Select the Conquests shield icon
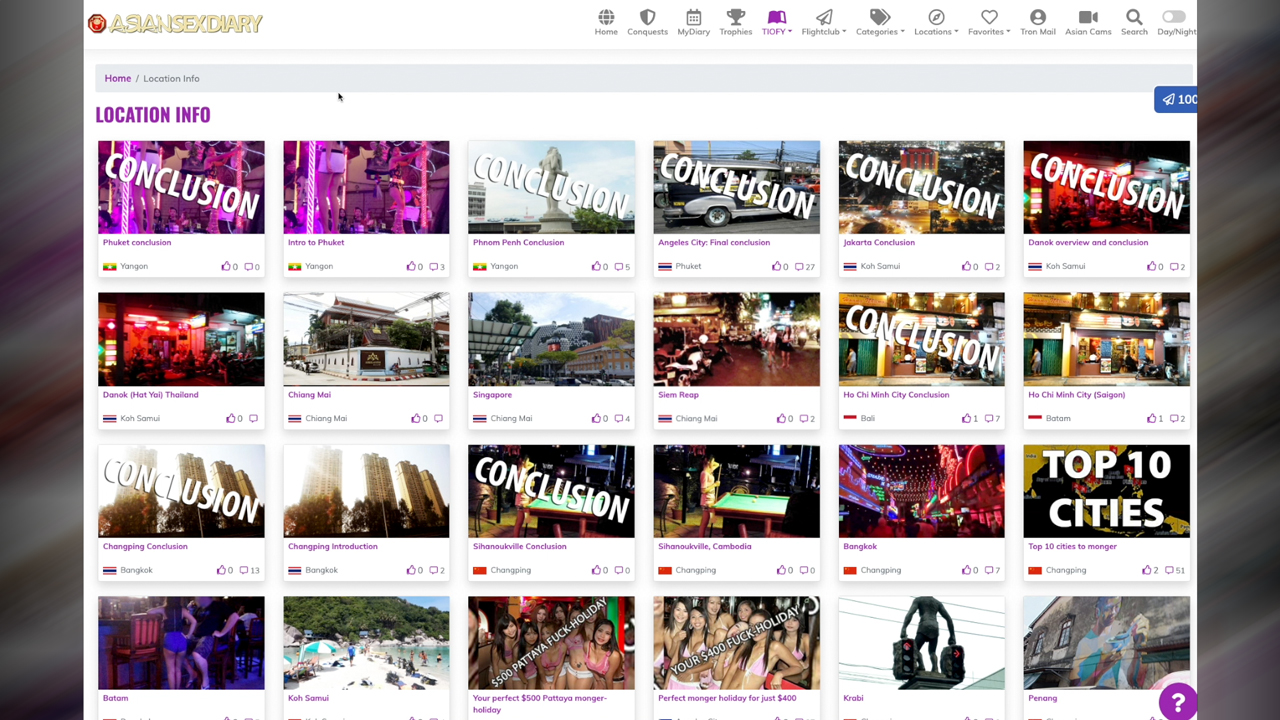The height and width of the screenshot is (720, 1280). click(x=647, y=17)
